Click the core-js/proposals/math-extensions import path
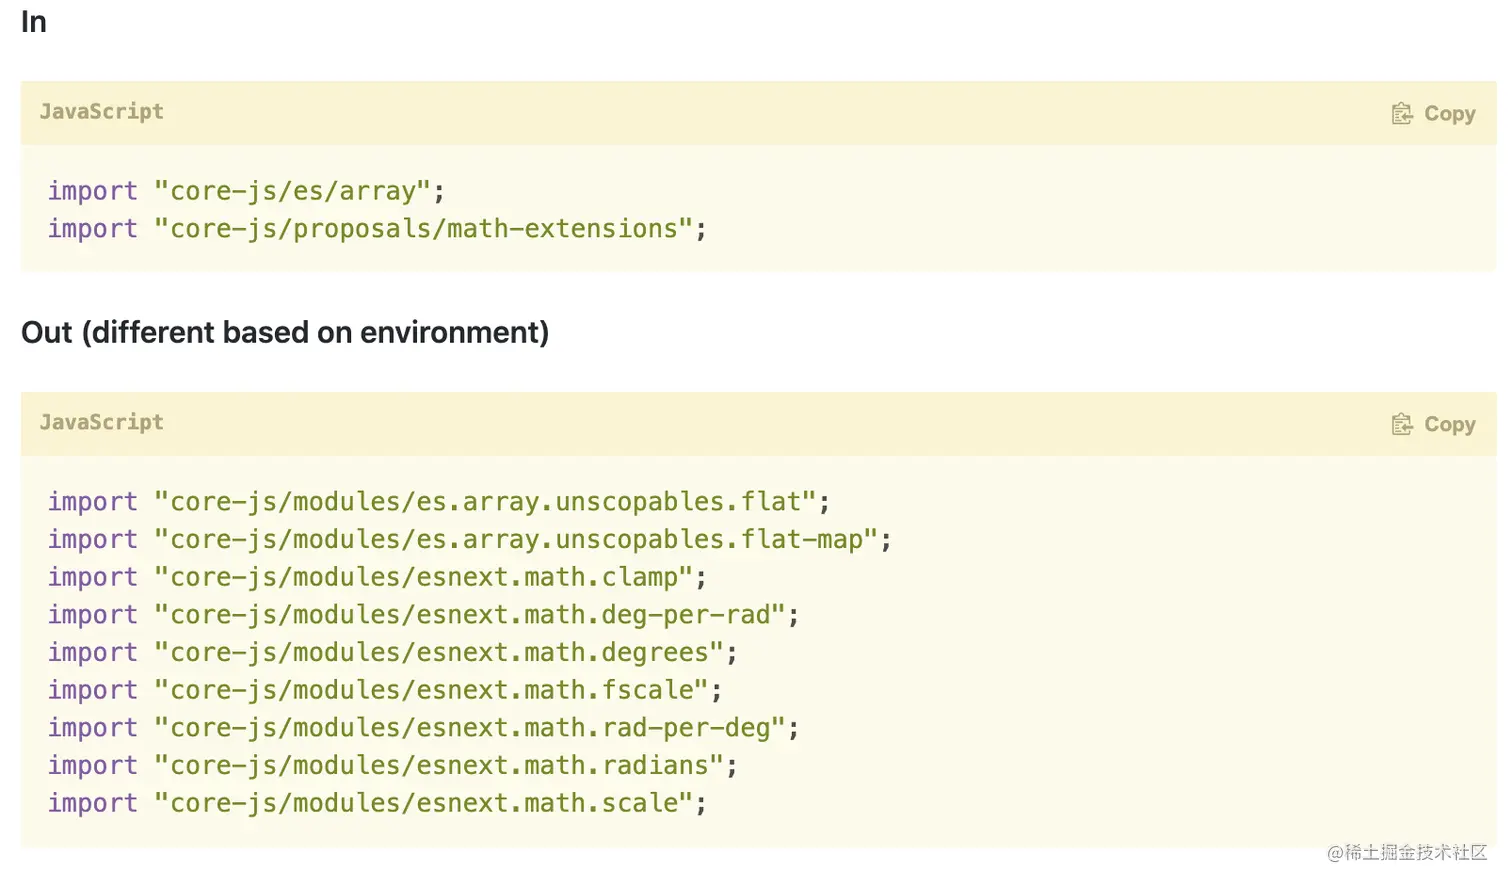This screenshot has width=1512, height=887. coord(427,228)
